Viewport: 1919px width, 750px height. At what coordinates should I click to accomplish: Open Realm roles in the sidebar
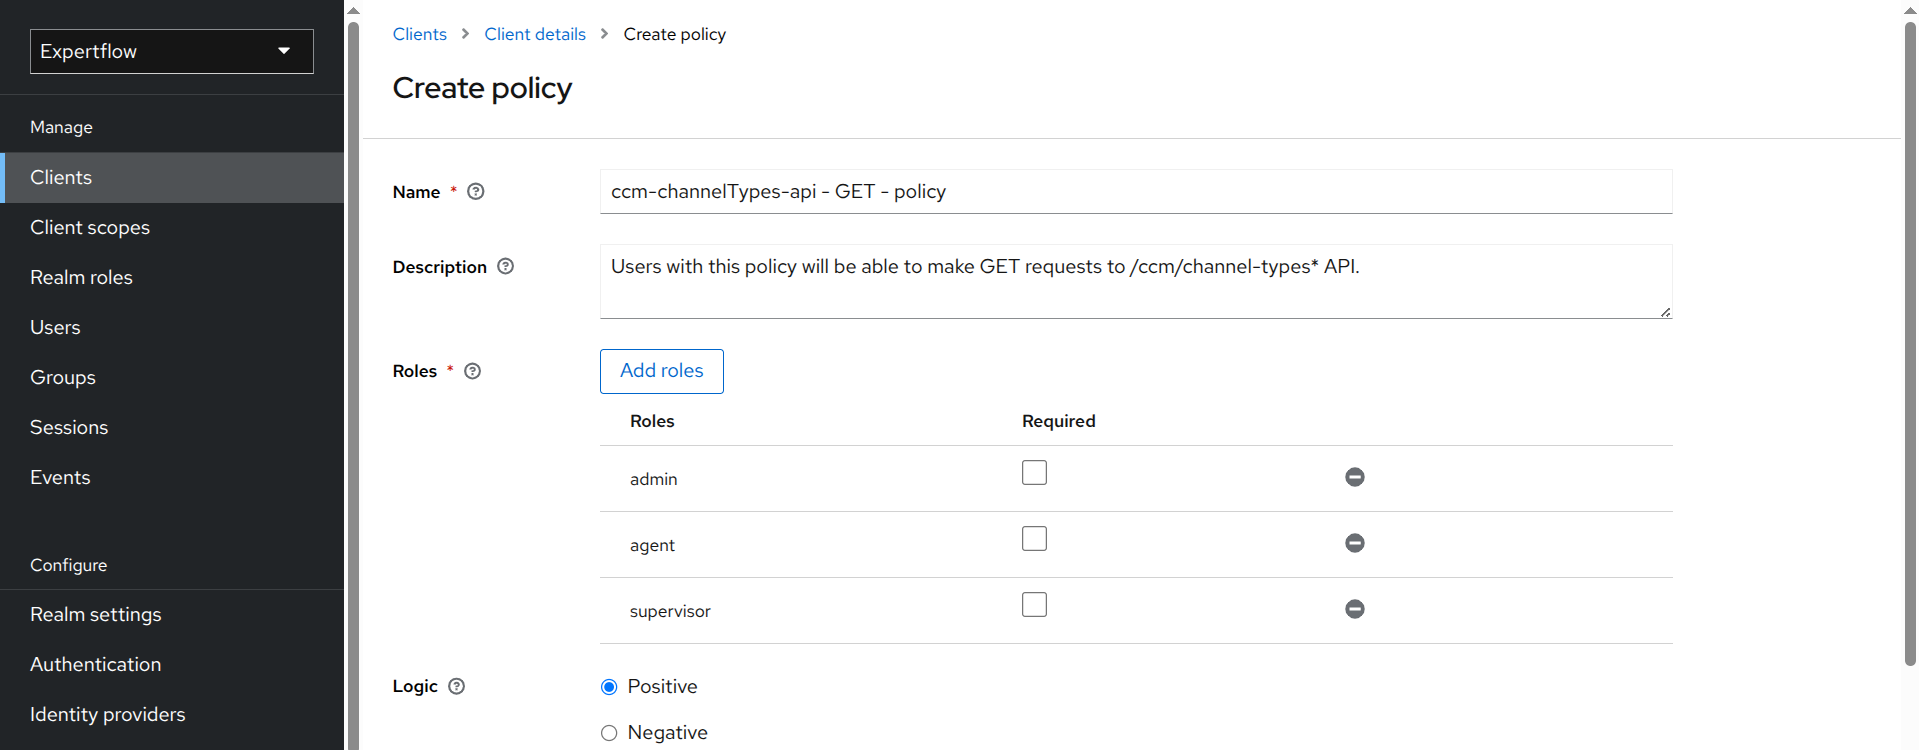click(x=81, y=277)
